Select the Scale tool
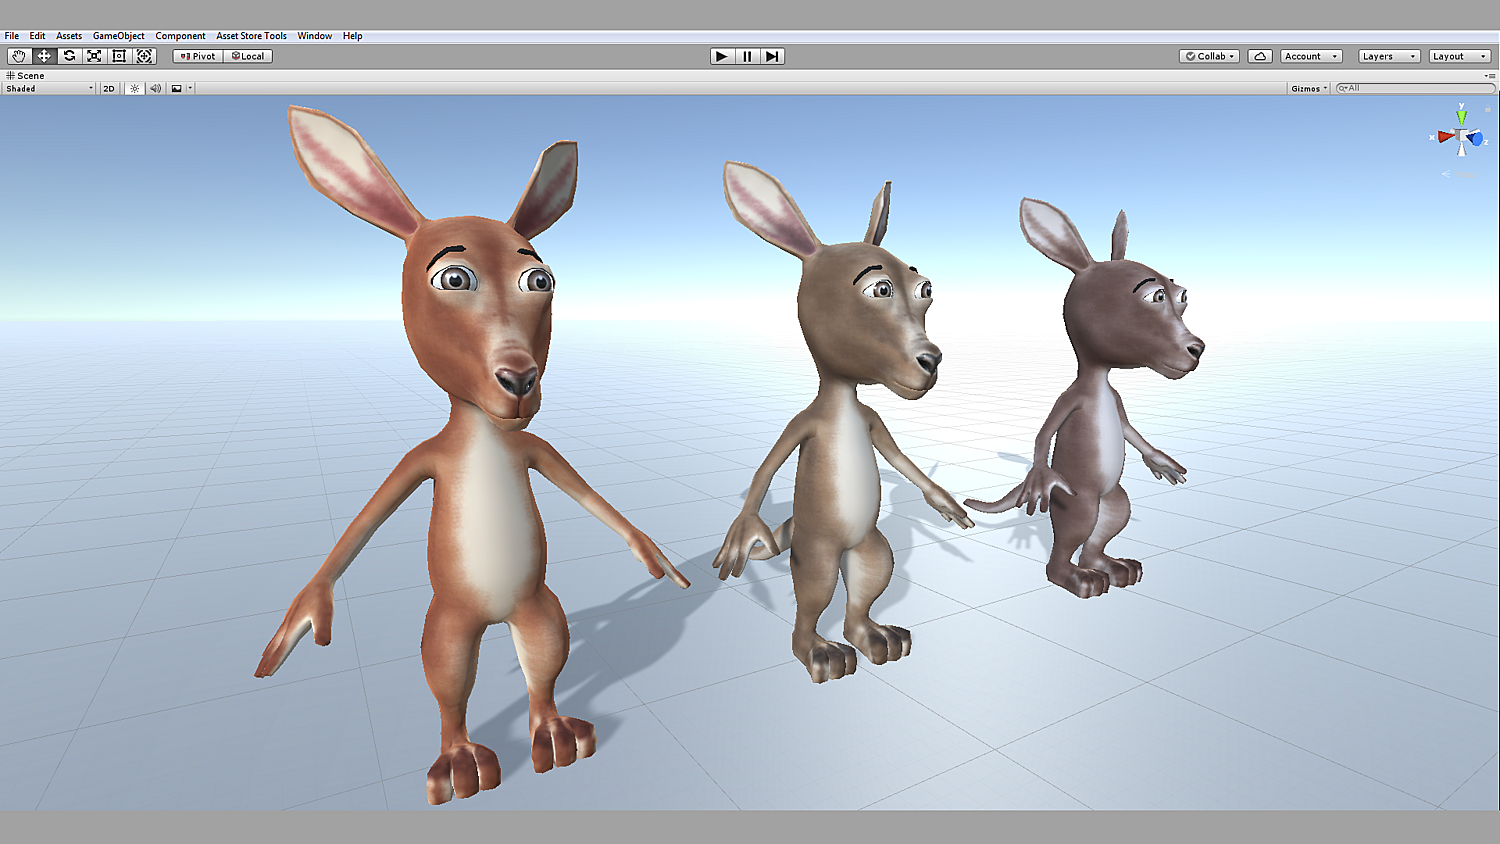This screenshot has width=1500, height=844. coord(94,56)
